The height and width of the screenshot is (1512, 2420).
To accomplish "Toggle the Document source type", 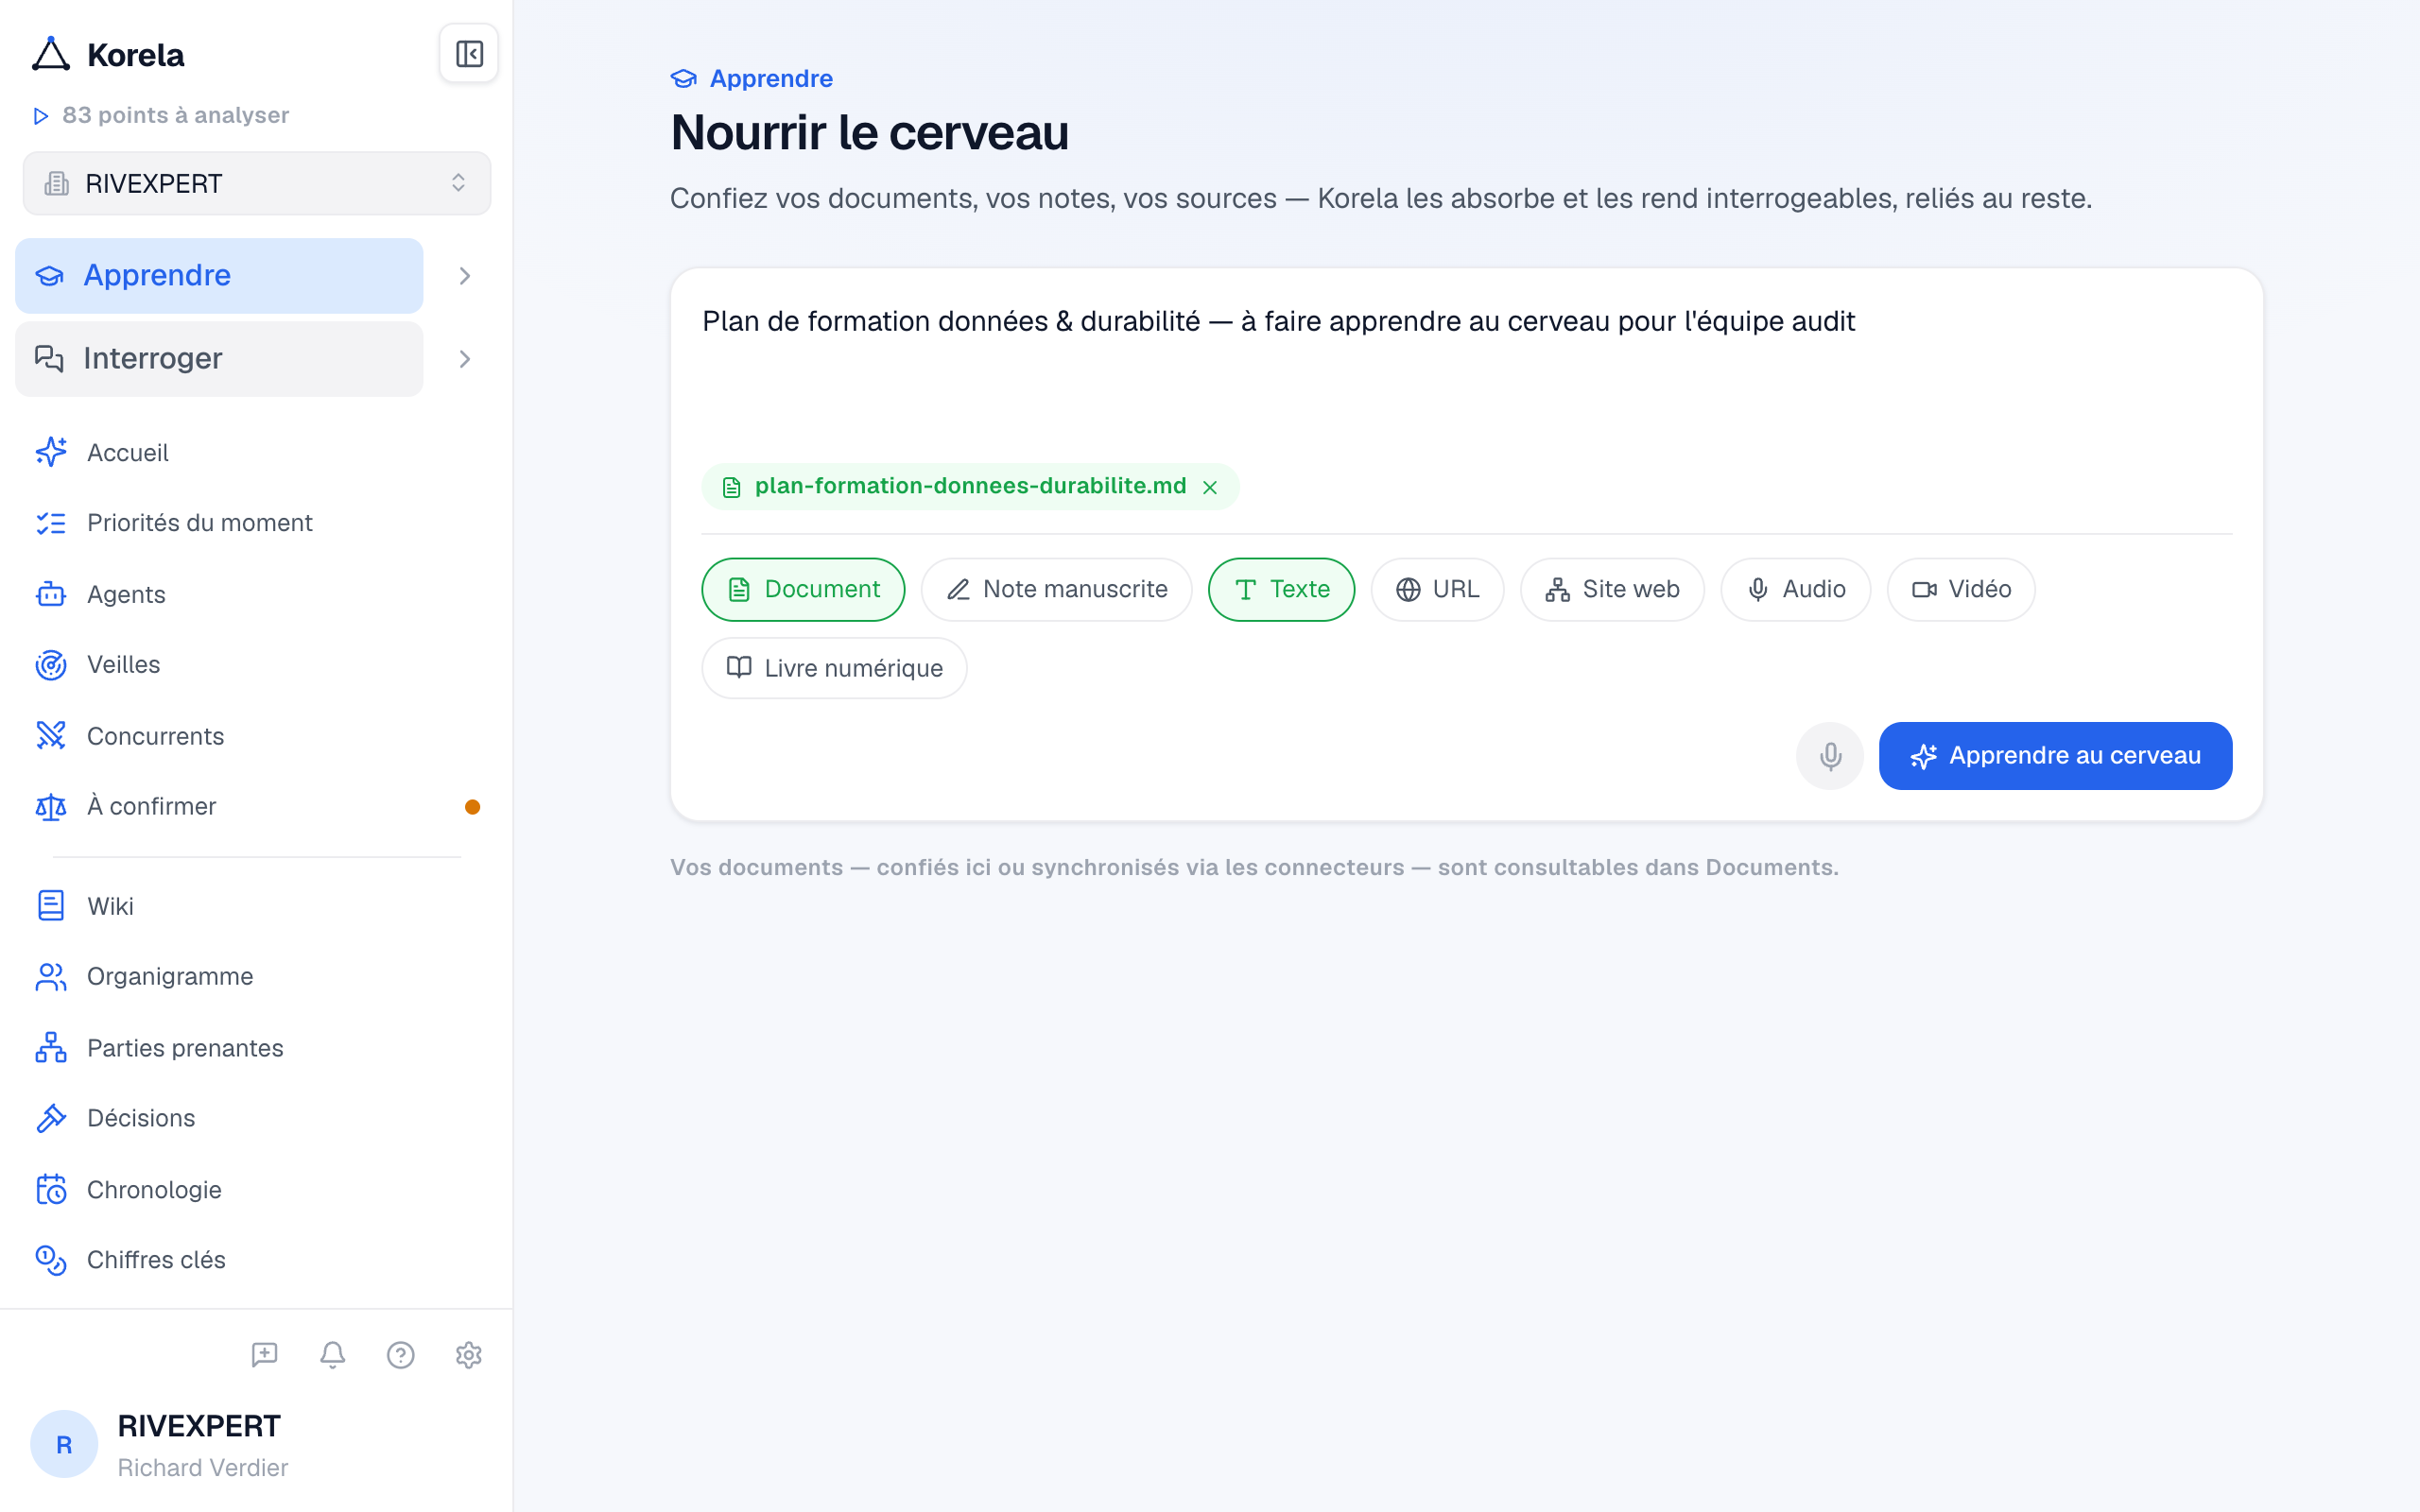I will (803, 590).
